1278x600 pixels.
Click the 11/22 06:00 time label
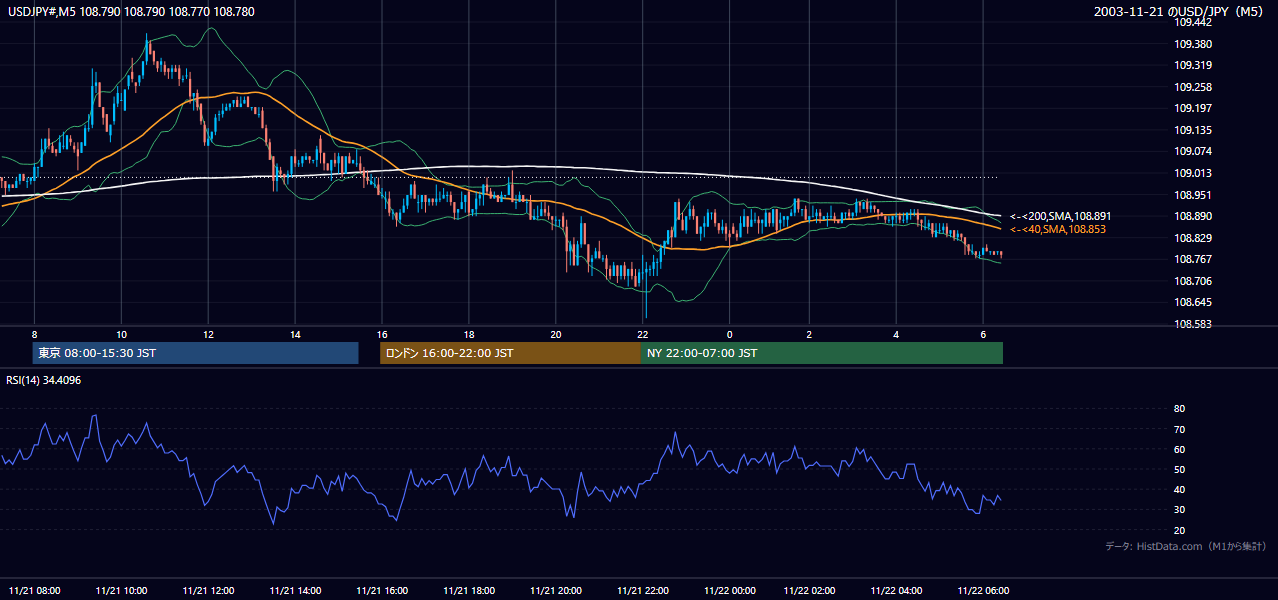click(x=983, y=590)
